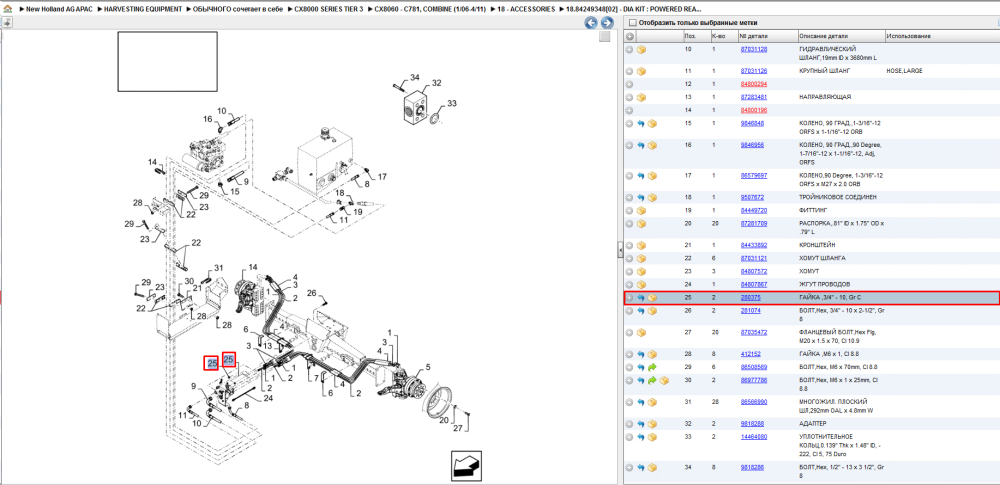Click the blue back arrow in row 17
Image resolution: width=1000 pixels, height=485 pixels.
(641, 175)
